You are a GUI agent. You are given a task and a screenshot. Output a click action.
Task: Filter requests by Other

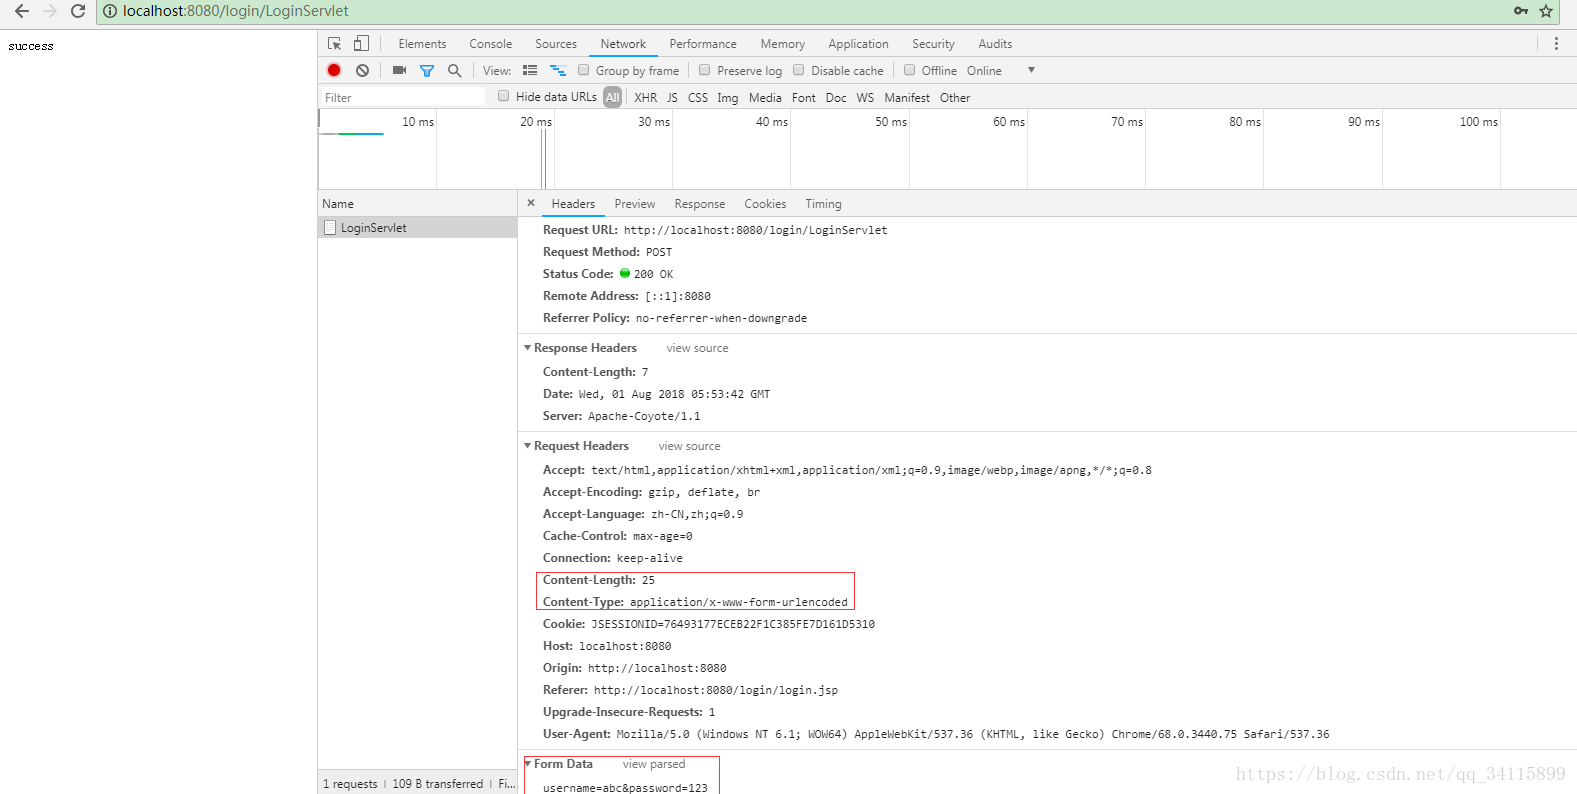click(x=955, y=98)
